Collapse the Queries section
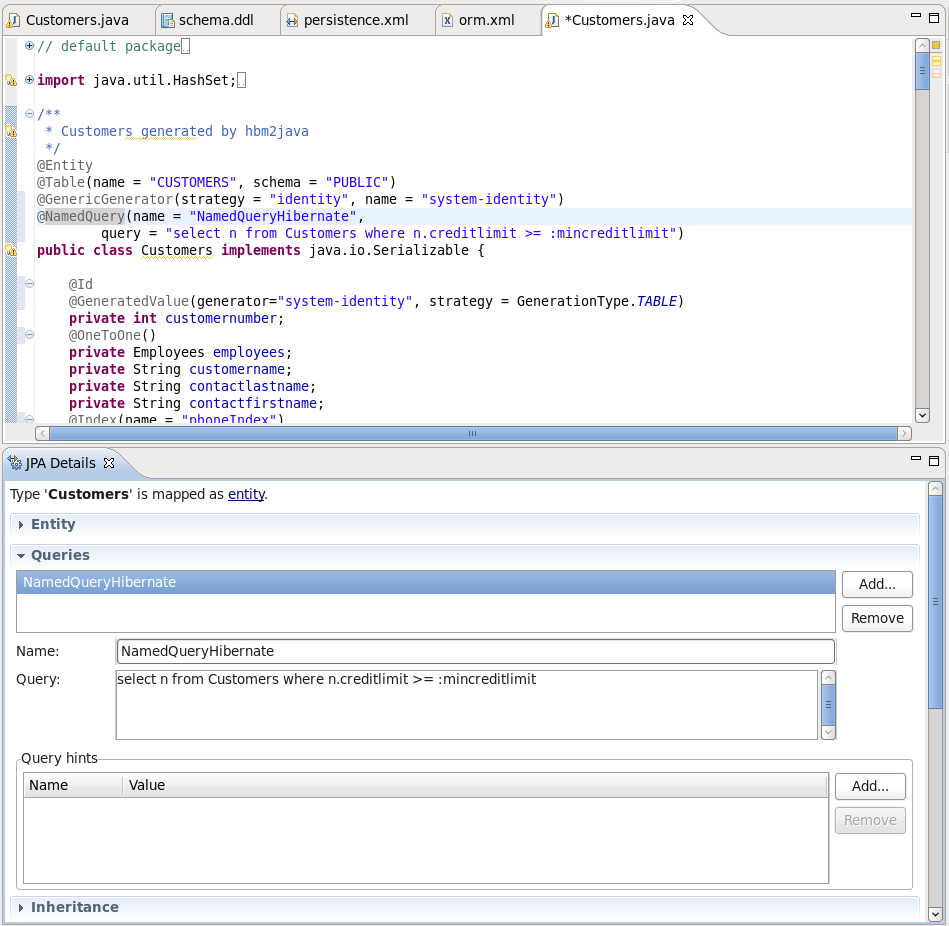The height and width of the screenshot is (926, 949). point(20,555)
